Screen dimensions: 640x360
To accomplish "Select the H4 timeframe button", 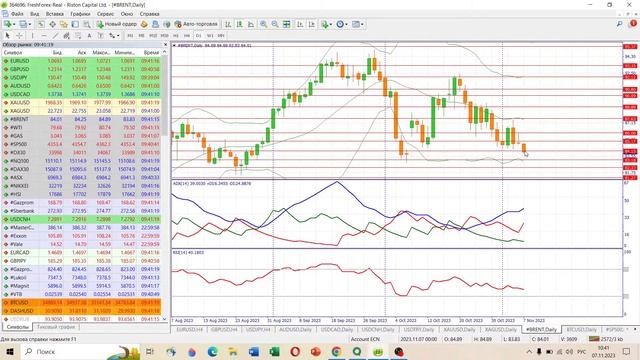I will click(187, 36).
